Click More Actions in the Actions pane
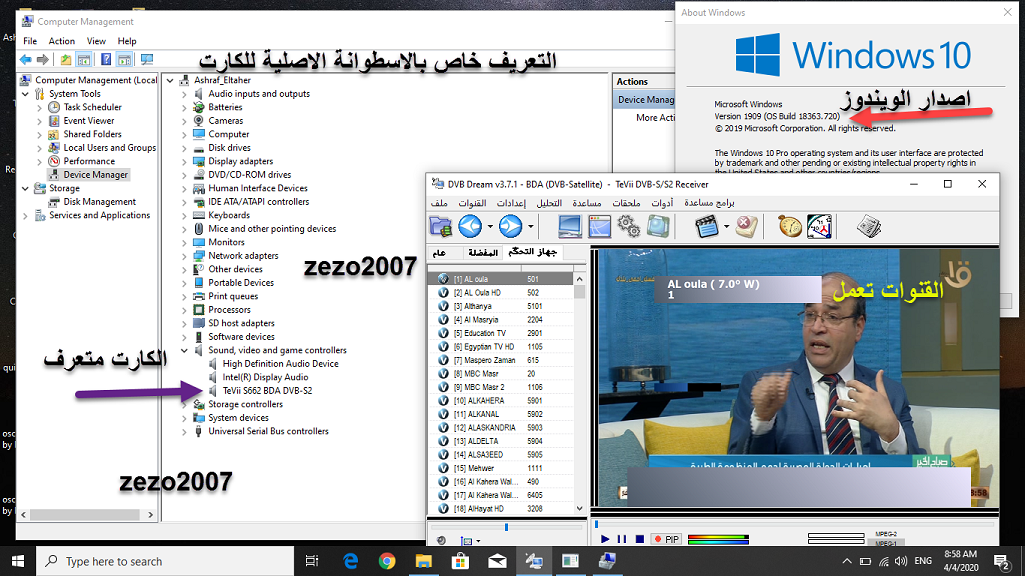 656,118
